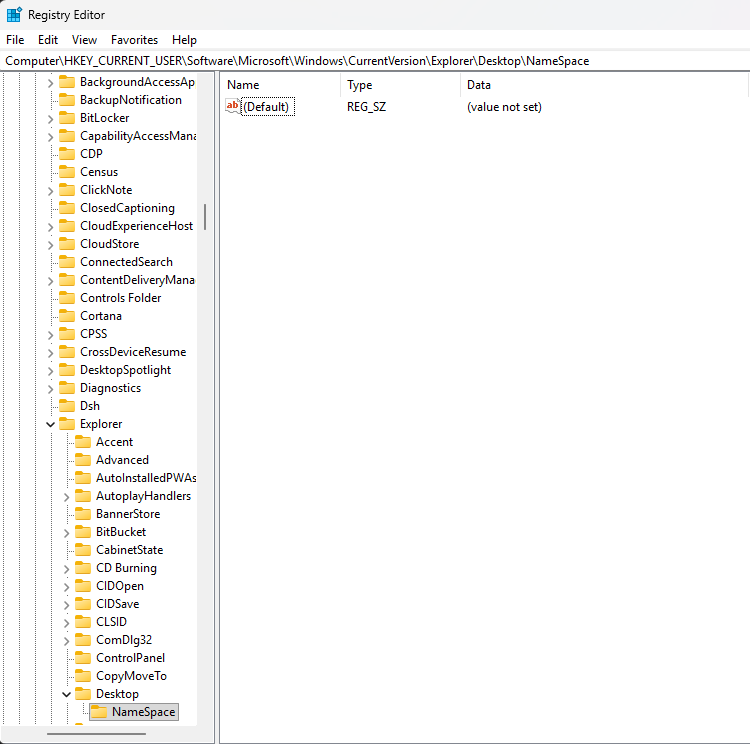Expand the DesktopSpotlight key

coord(50,371)
